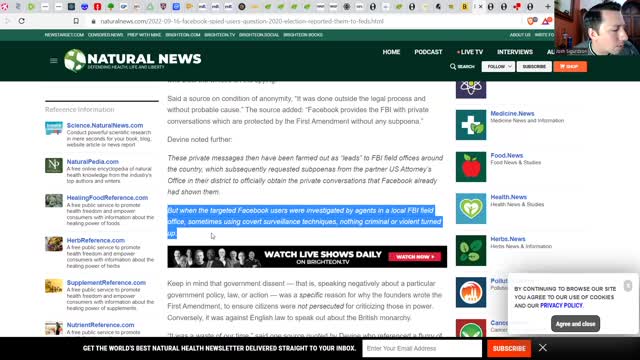This screenshot has height=360, width=640.
Task: Open the HealingFoodReference.com link
Action: click(107, 198)
